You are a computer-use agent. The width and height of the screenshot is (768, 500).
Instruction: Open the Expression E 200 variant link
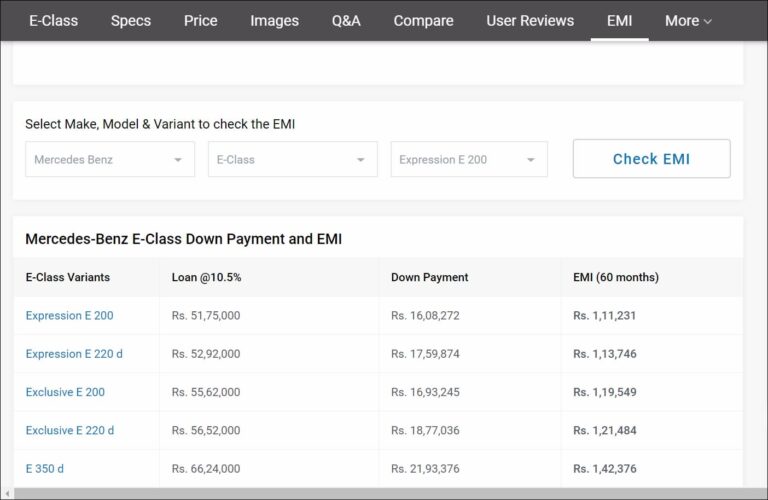(70, 316)
